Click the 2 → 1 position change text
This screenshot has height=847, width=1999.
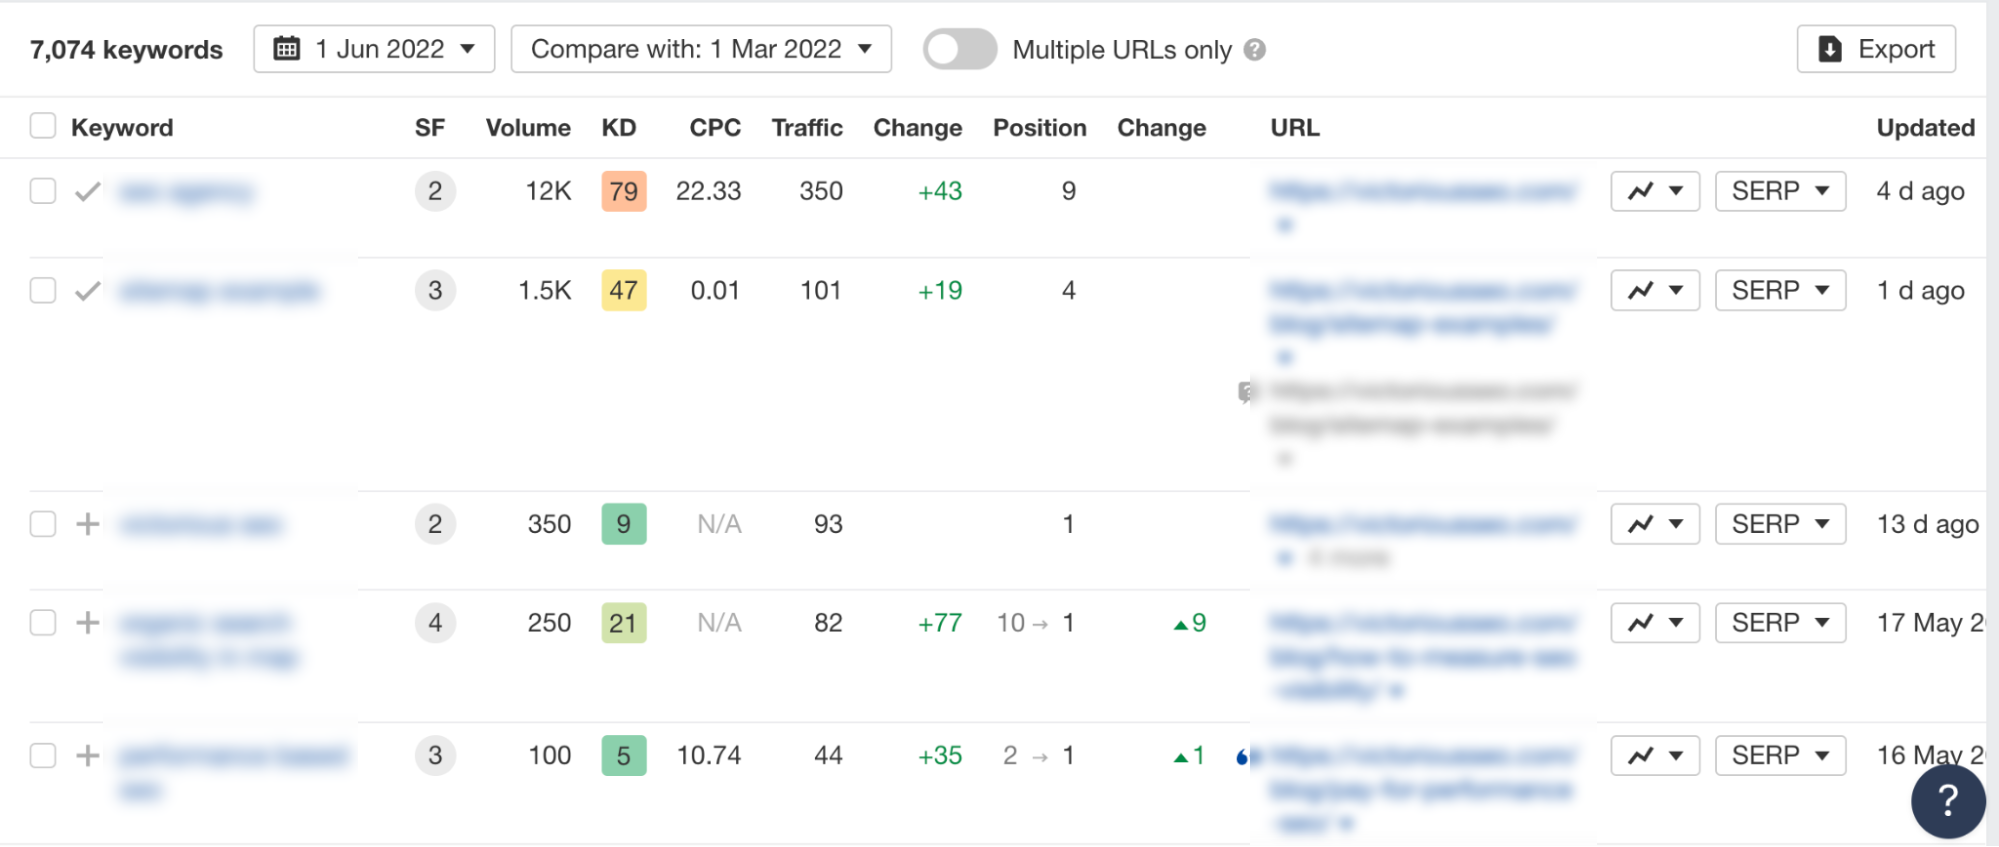pyautogui.click(x=1039, y=755)
